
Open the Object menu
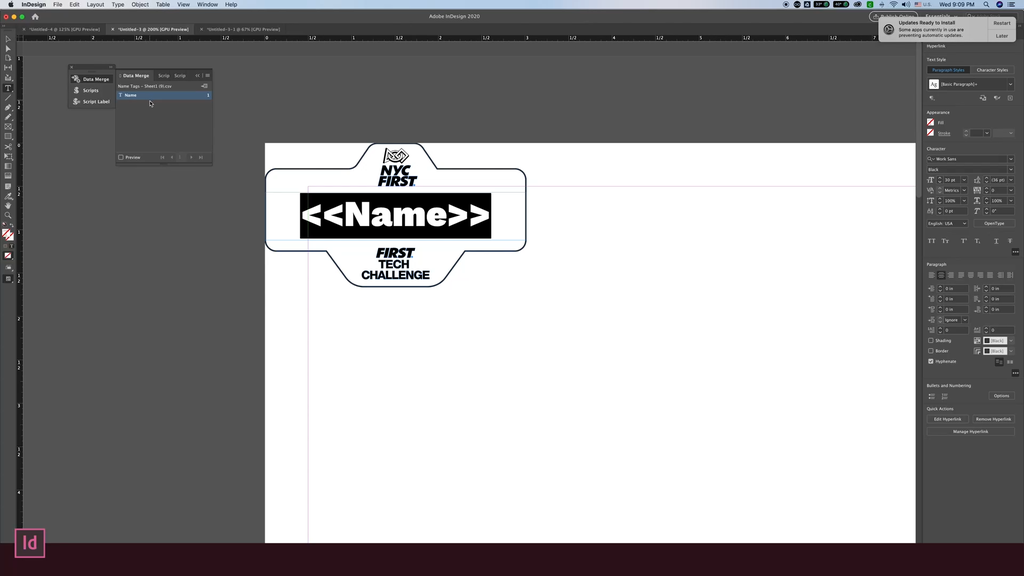click(x=141, y=4)
